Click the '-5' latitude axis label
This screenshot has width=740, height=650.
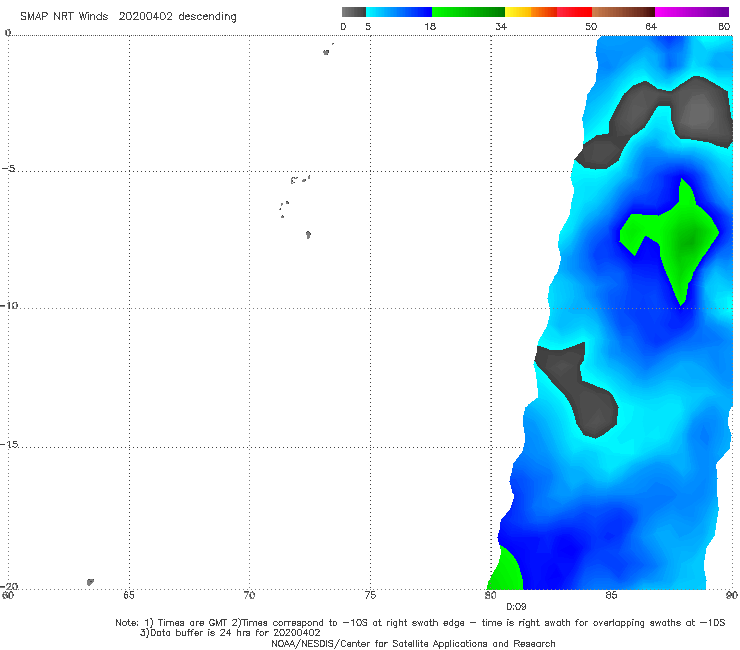[9, 169]
